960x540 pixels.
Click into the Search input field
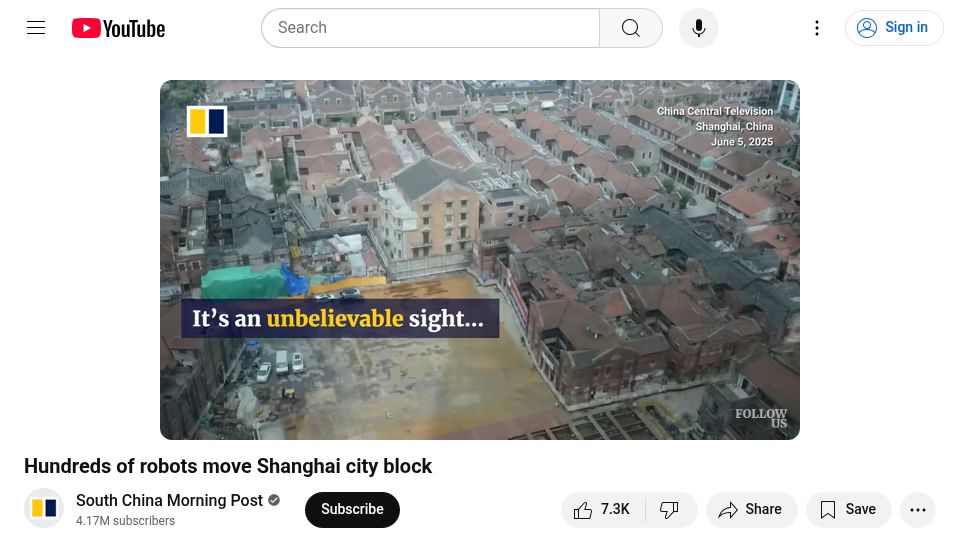(430, 28)
